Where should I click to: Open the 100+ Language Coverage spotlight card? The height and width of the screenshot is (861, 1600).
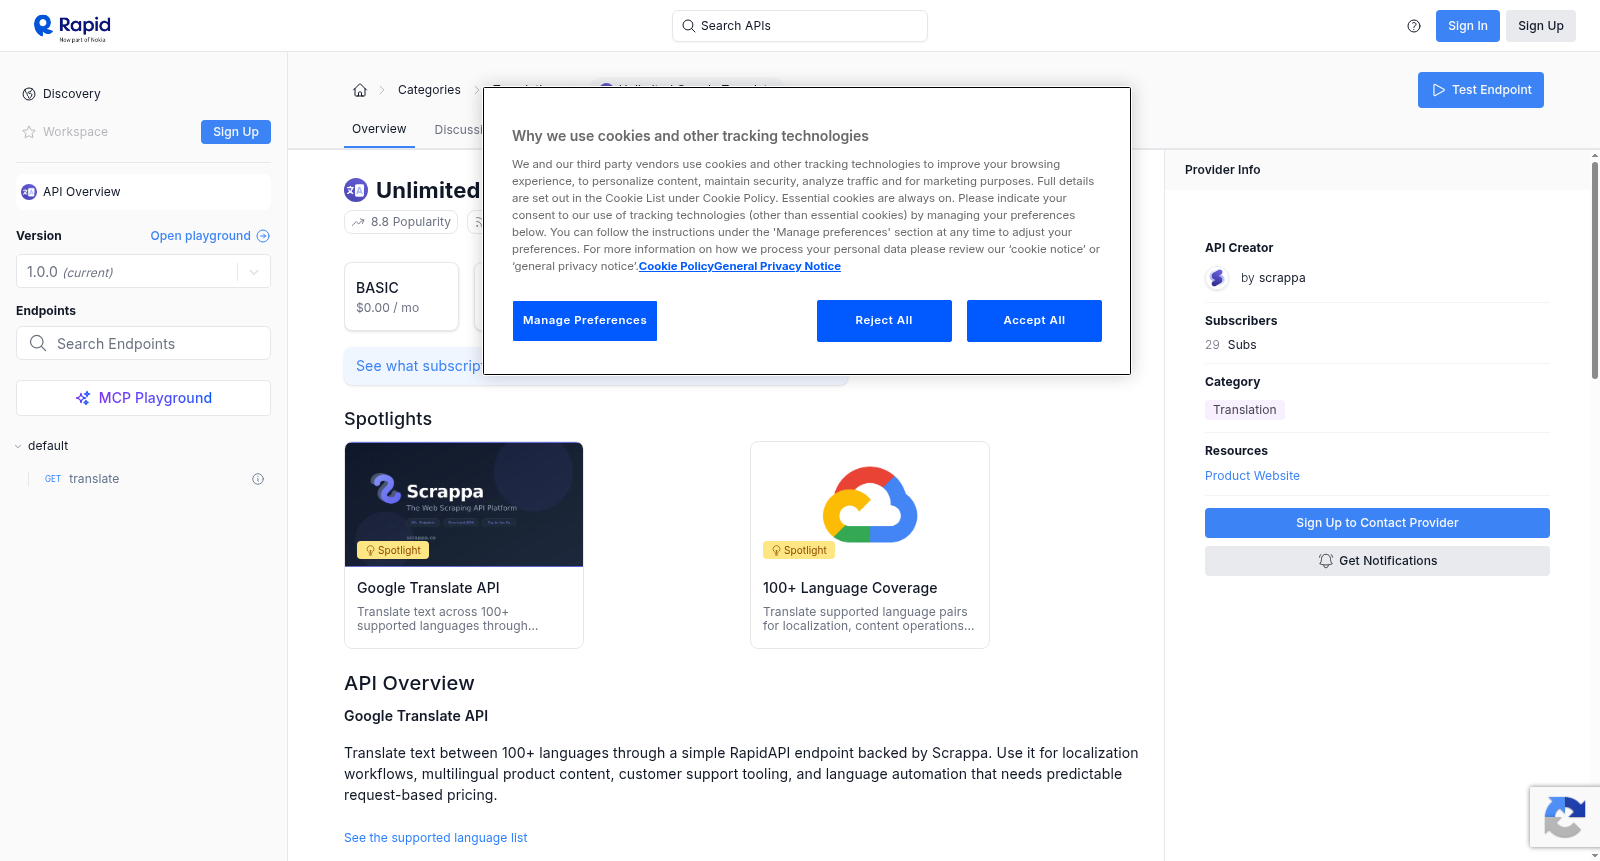(x=870, y=545)
